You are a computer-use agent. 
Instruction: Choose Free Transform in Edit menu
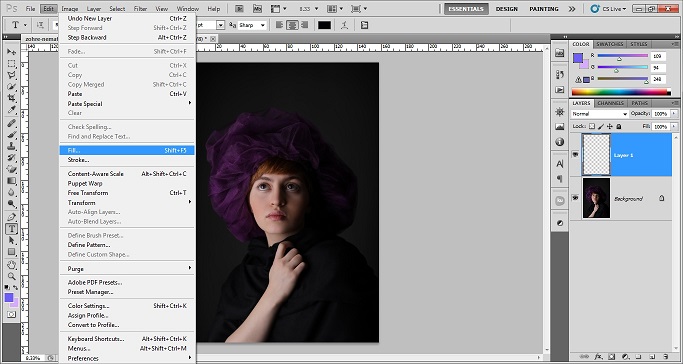[x=127, y=193]
